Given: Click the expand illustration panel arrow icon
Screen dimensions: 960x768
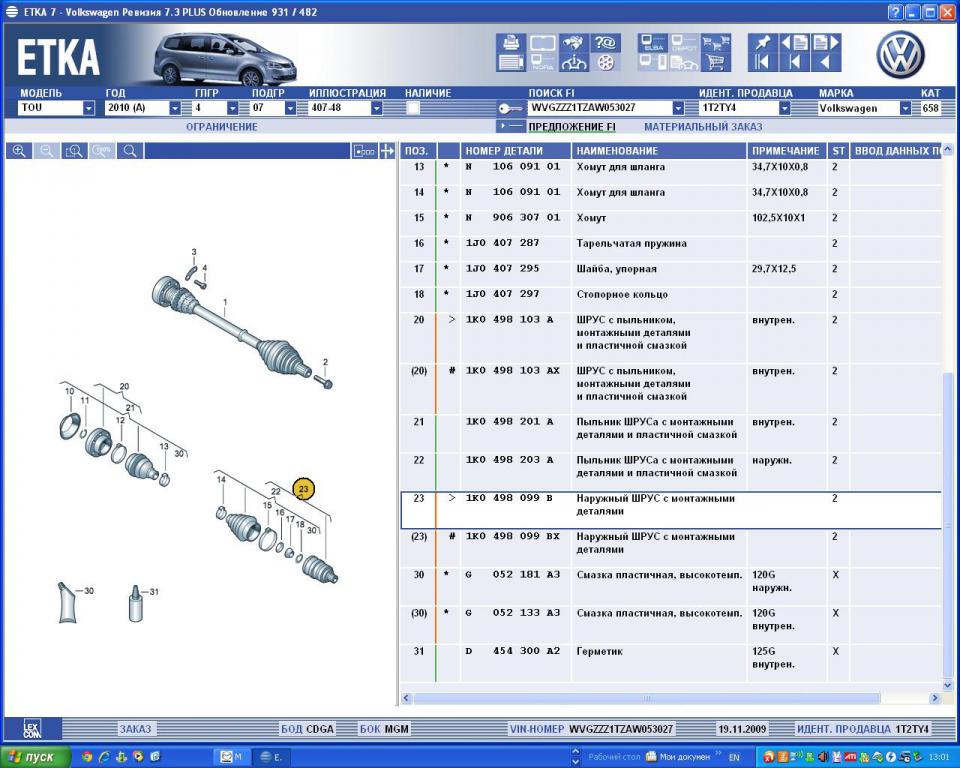Looking at the screenshot, I should tap(387, 151).
